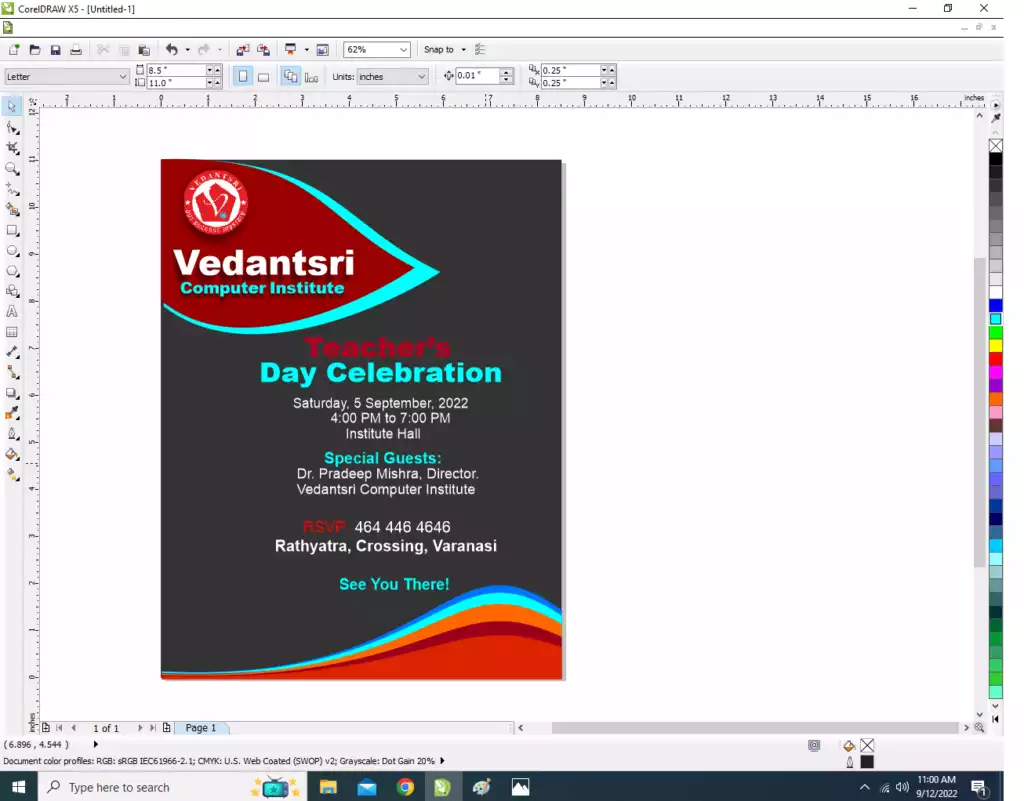The width and height of the screenshot is (1024, 801).
Task: Switch to the Page 1 tab
Action: pos(200,727)
